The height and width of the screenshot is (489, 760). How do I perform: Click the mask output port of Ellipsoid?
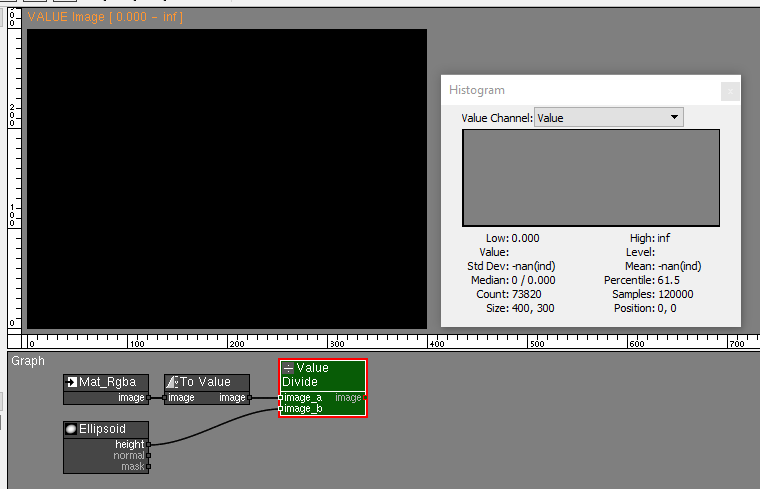[149, 466]
